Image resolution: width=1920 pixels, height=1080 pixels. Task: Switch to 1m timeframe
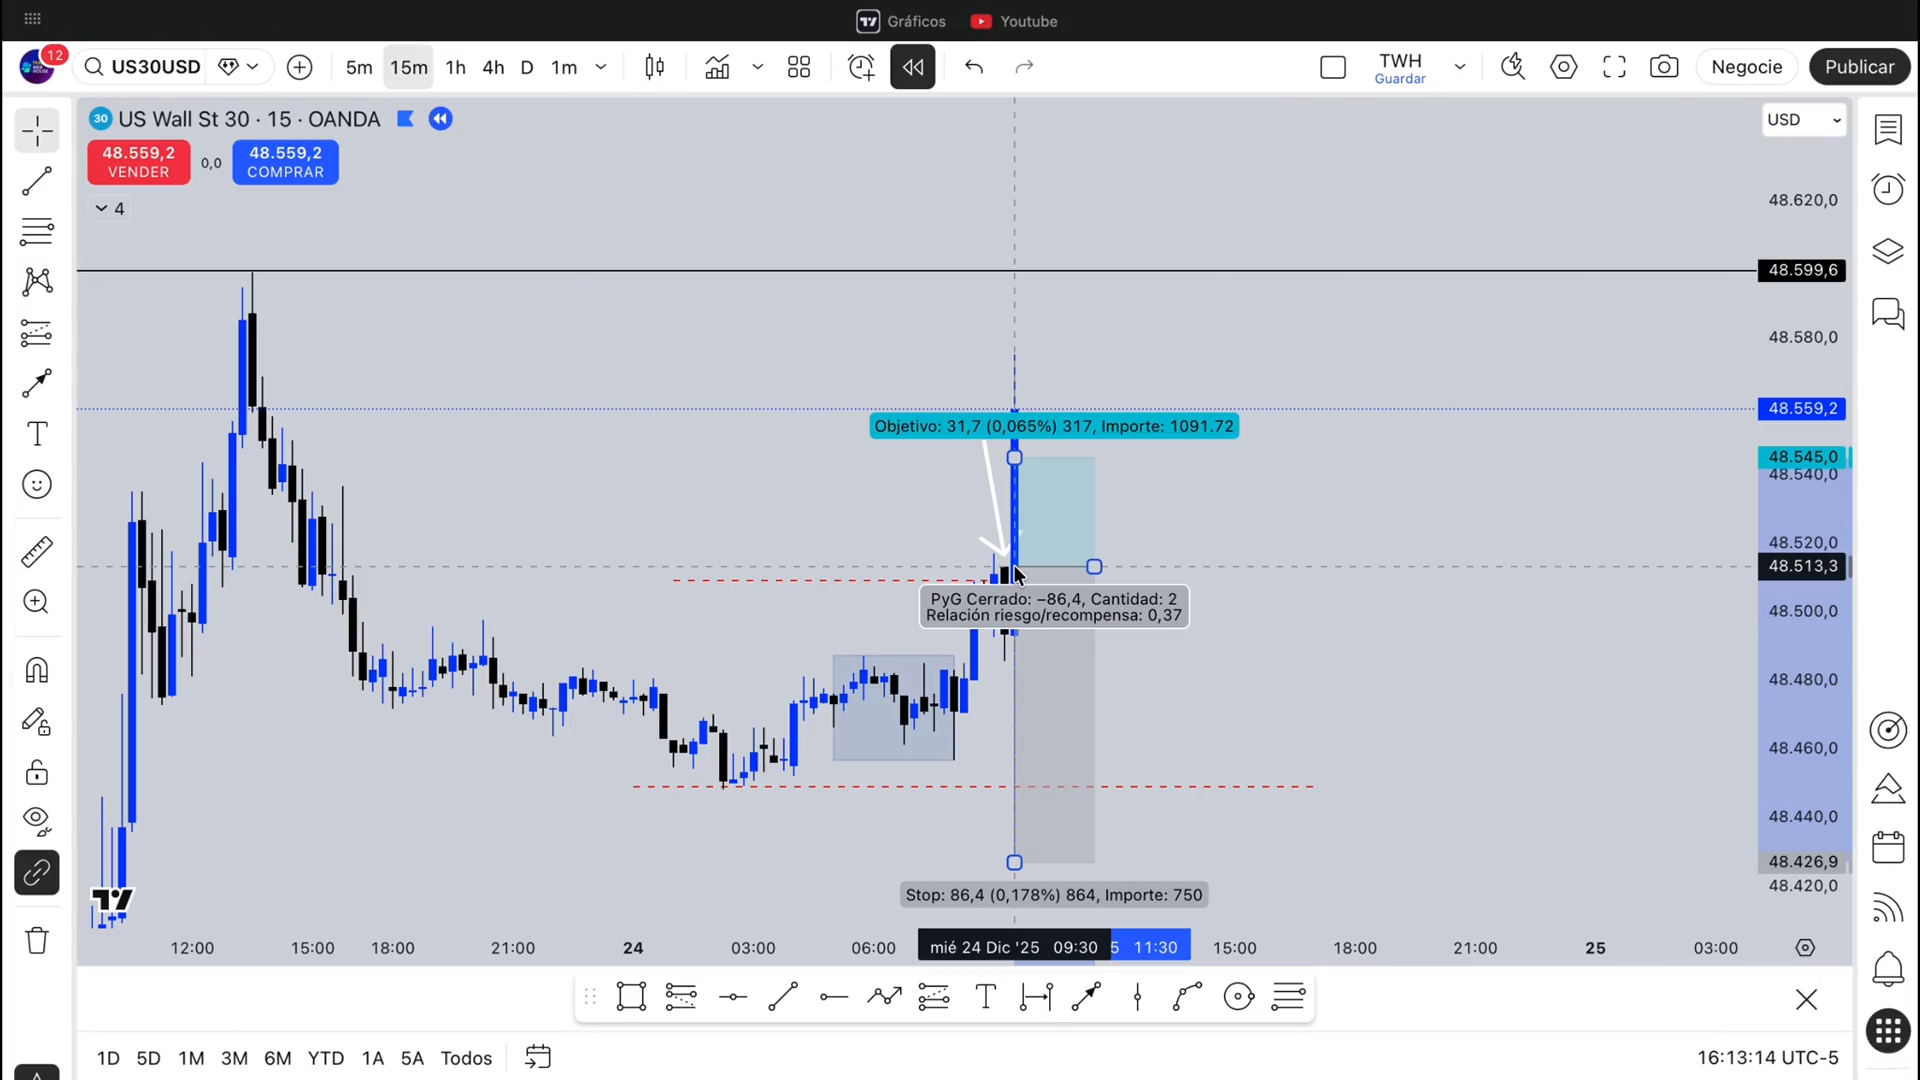pos(565,67)
